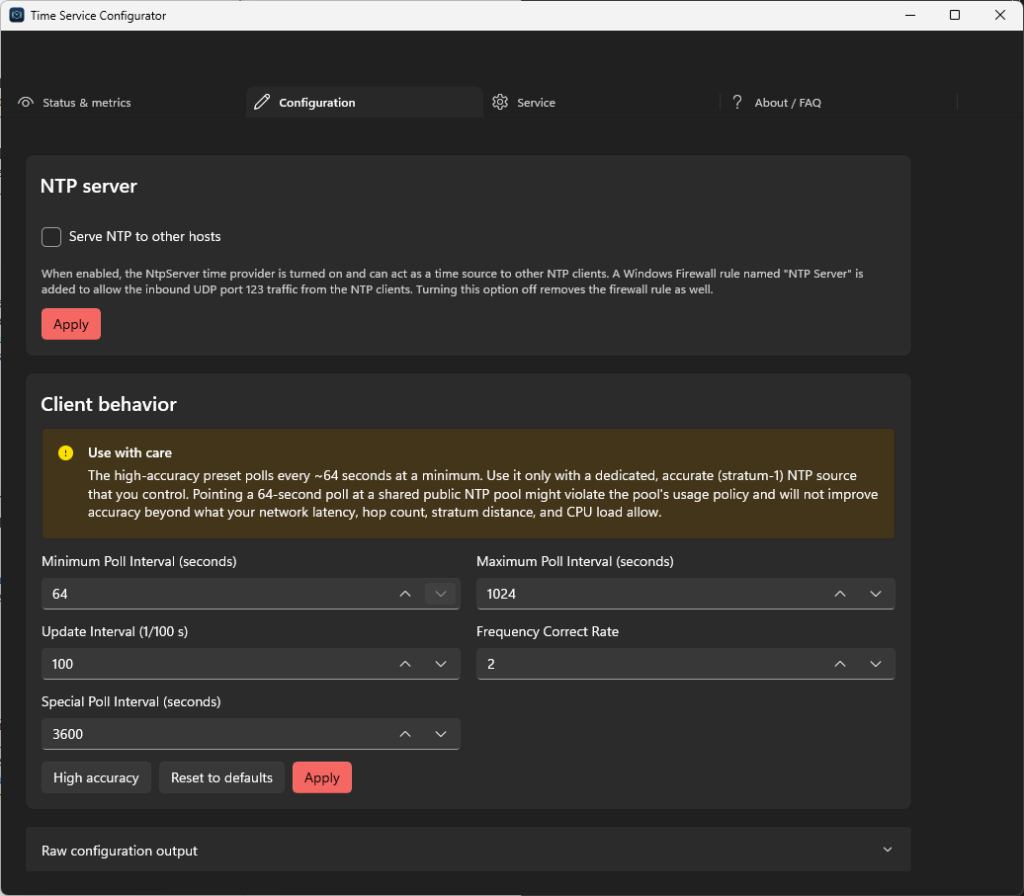Click the gear icon beside Service
The width and height of the screenshot is (1024, 896).
point(500,102)
